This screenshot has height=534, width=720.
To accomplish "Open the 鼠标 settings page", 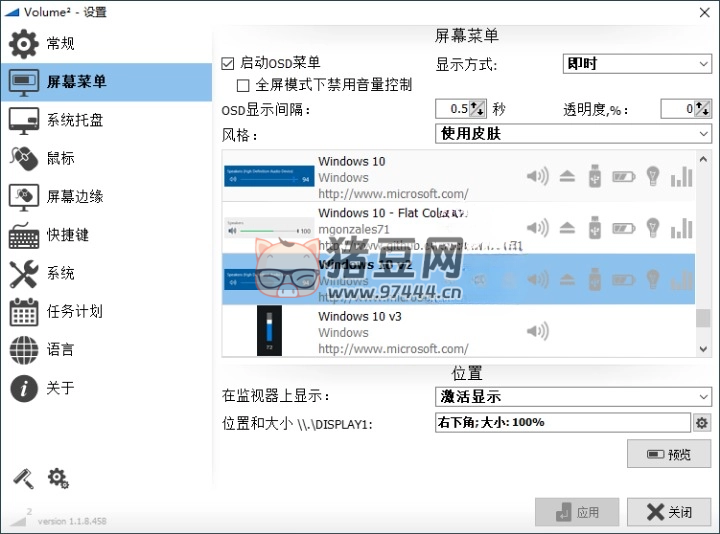I will (x=60, y=158).
